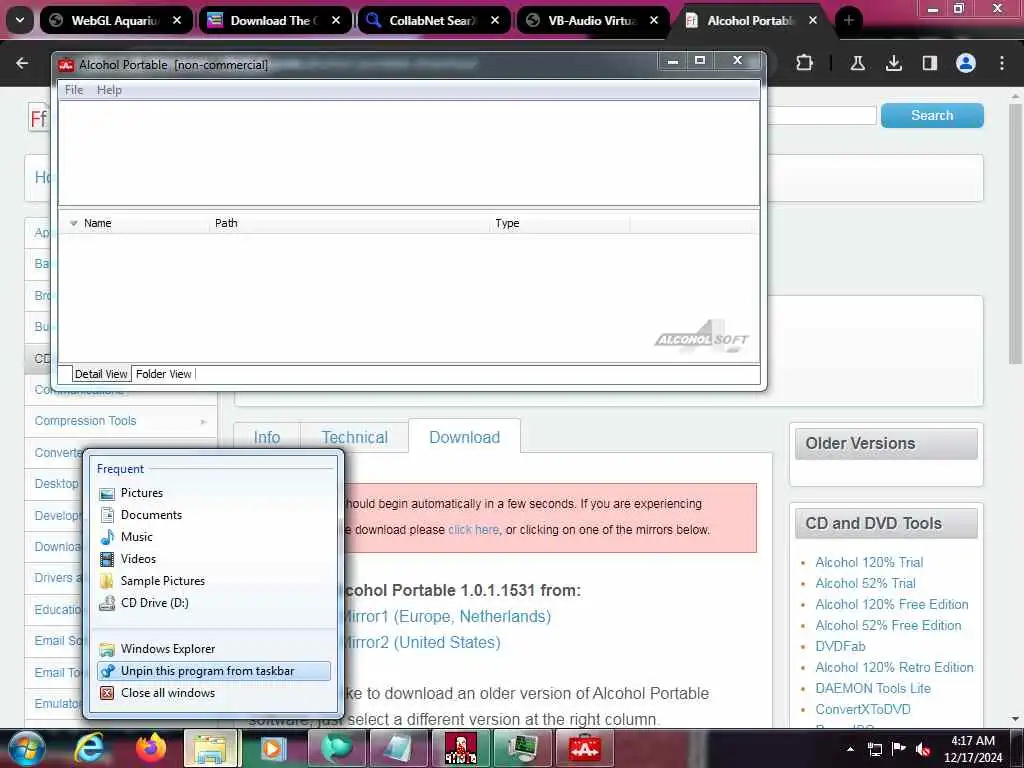Open Alcohol 52% Trial link
The height and width of the screenshot is (768, 1024).
click(865, 583)
